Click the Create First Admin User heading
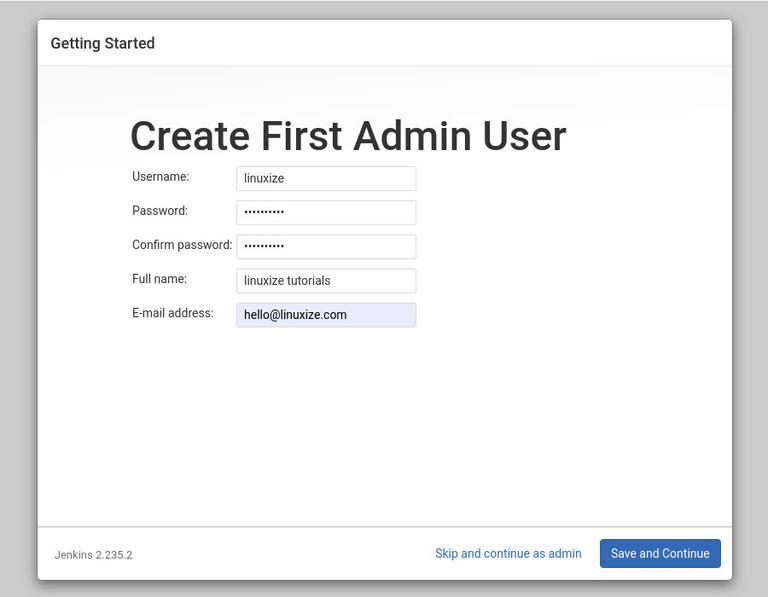This screenshot has height=597, width=768. (x=348, y=136)
